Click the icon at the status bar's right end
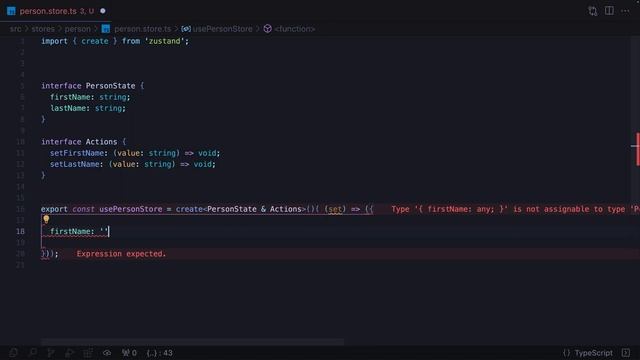 pos(626,353)
